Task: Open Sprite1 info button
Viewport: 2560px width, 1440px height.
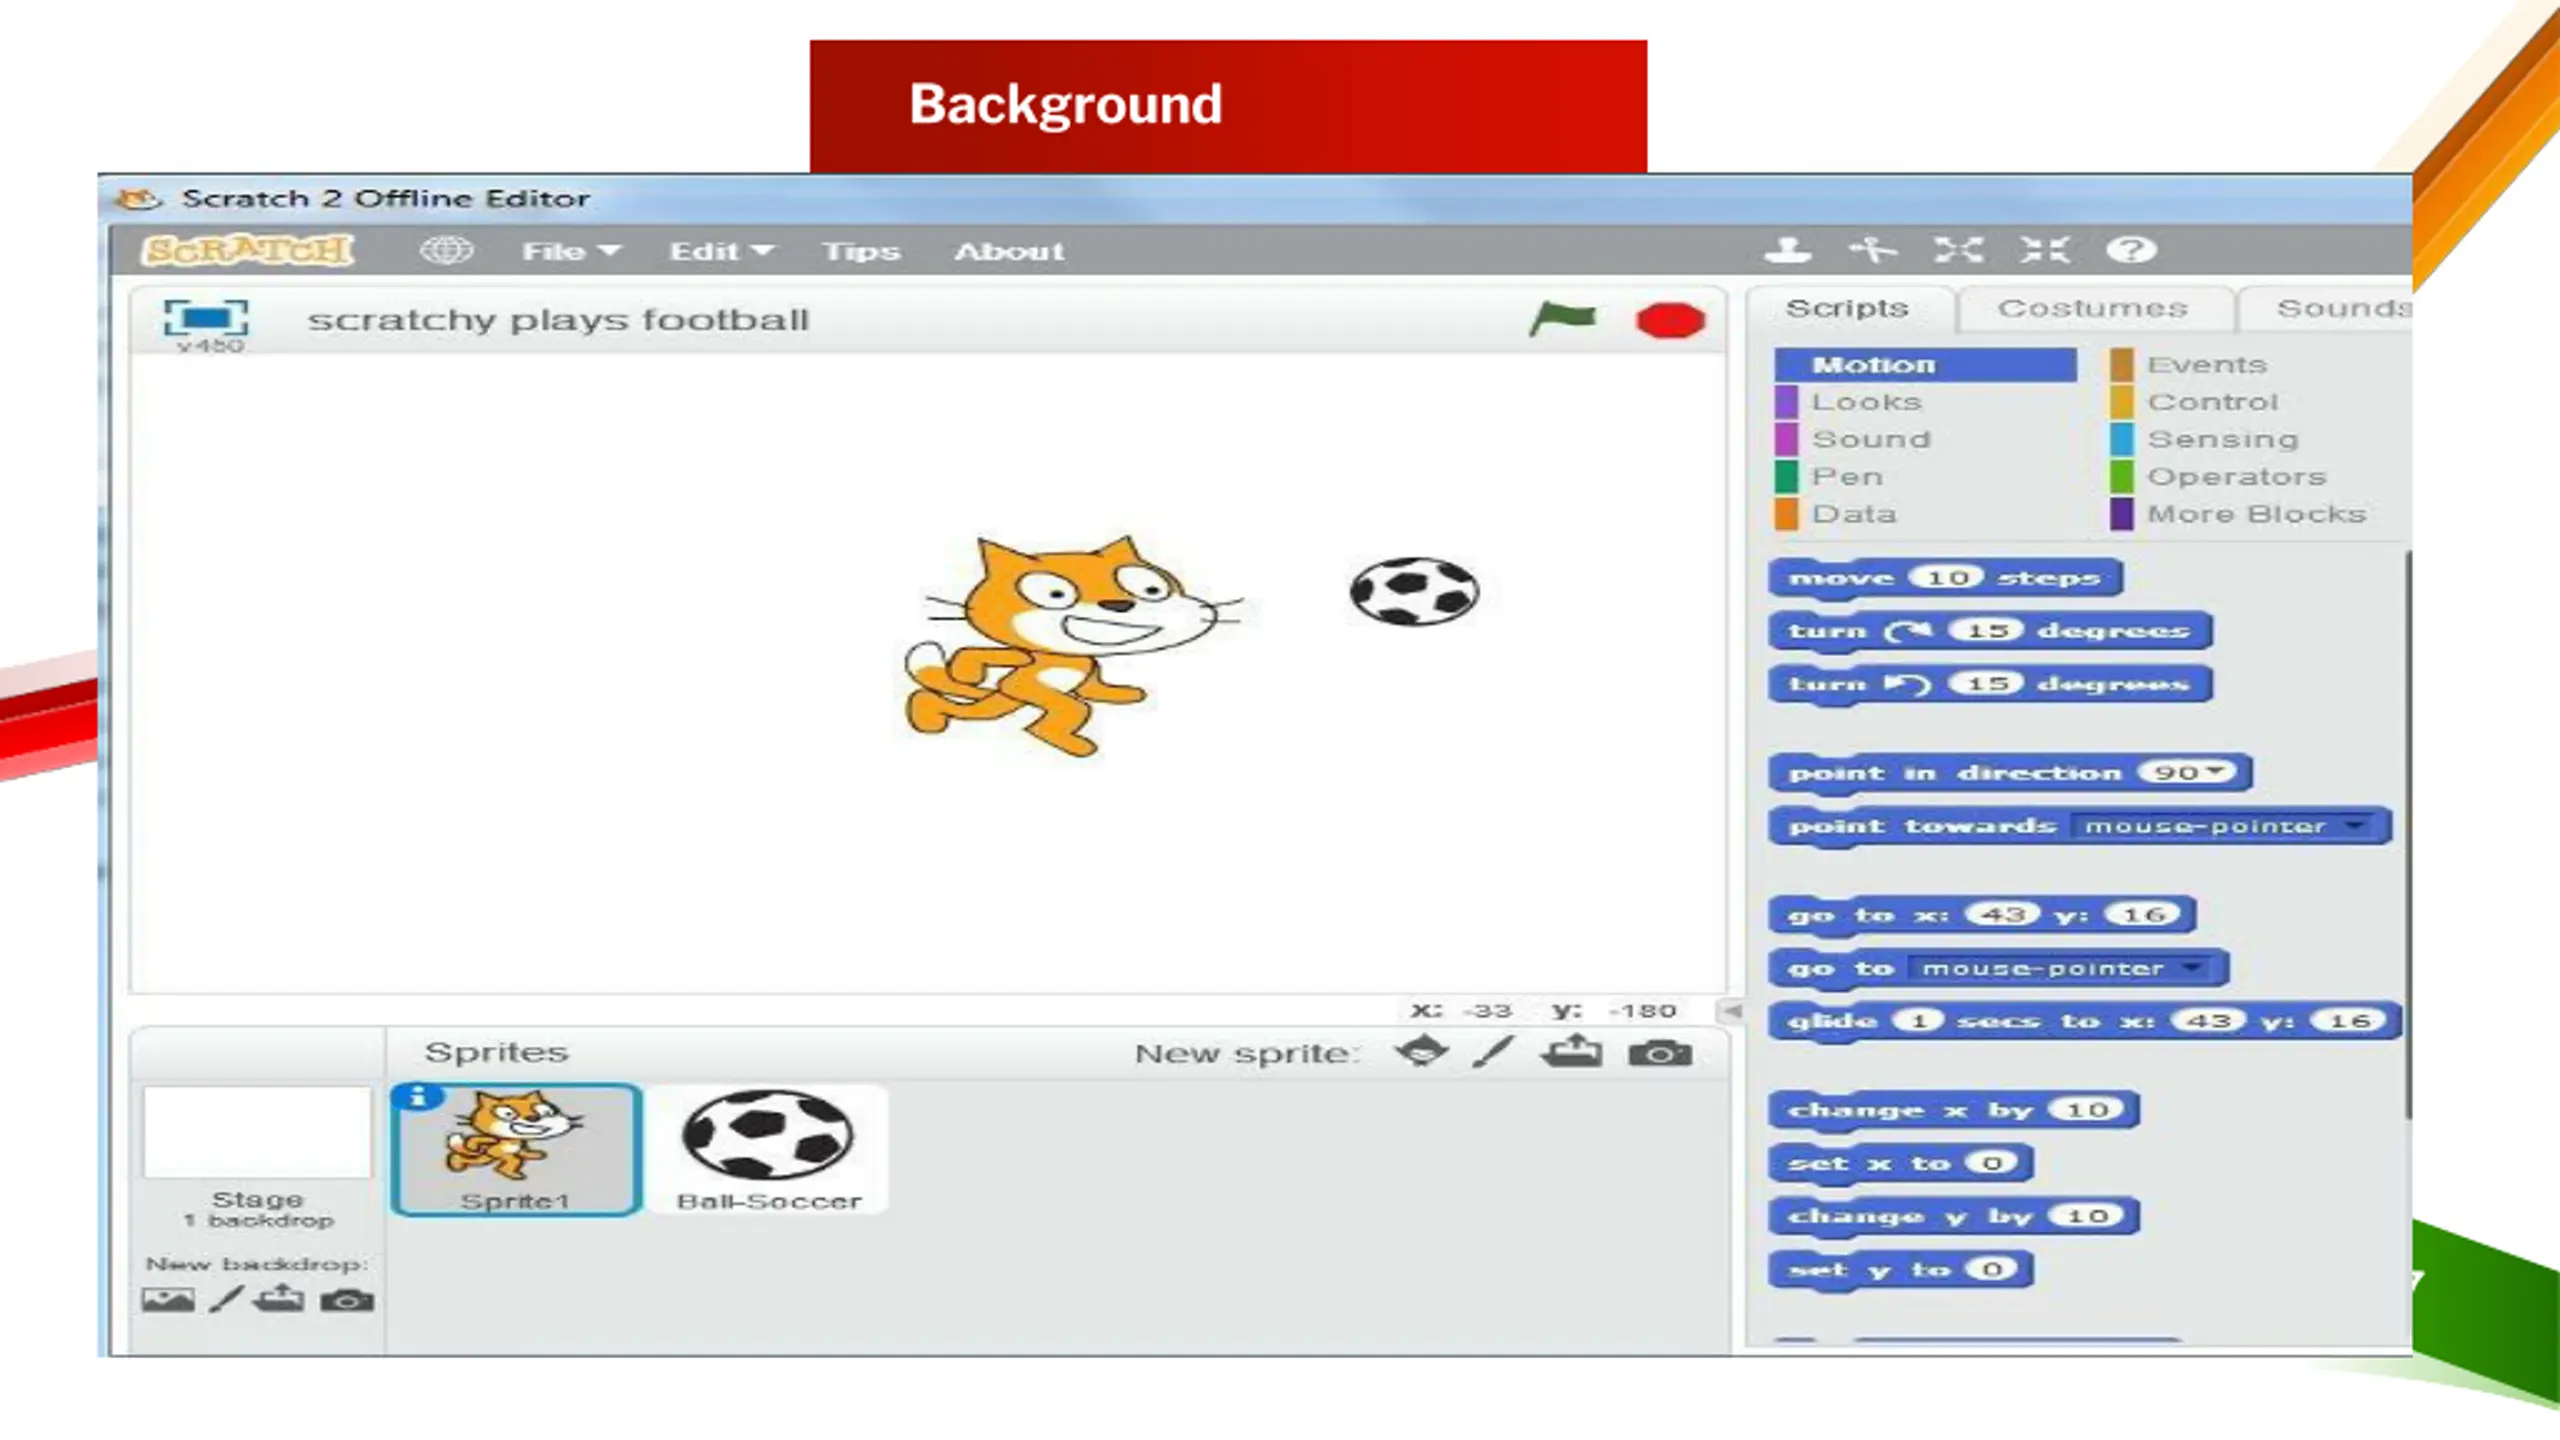Action: point(418,1097)
